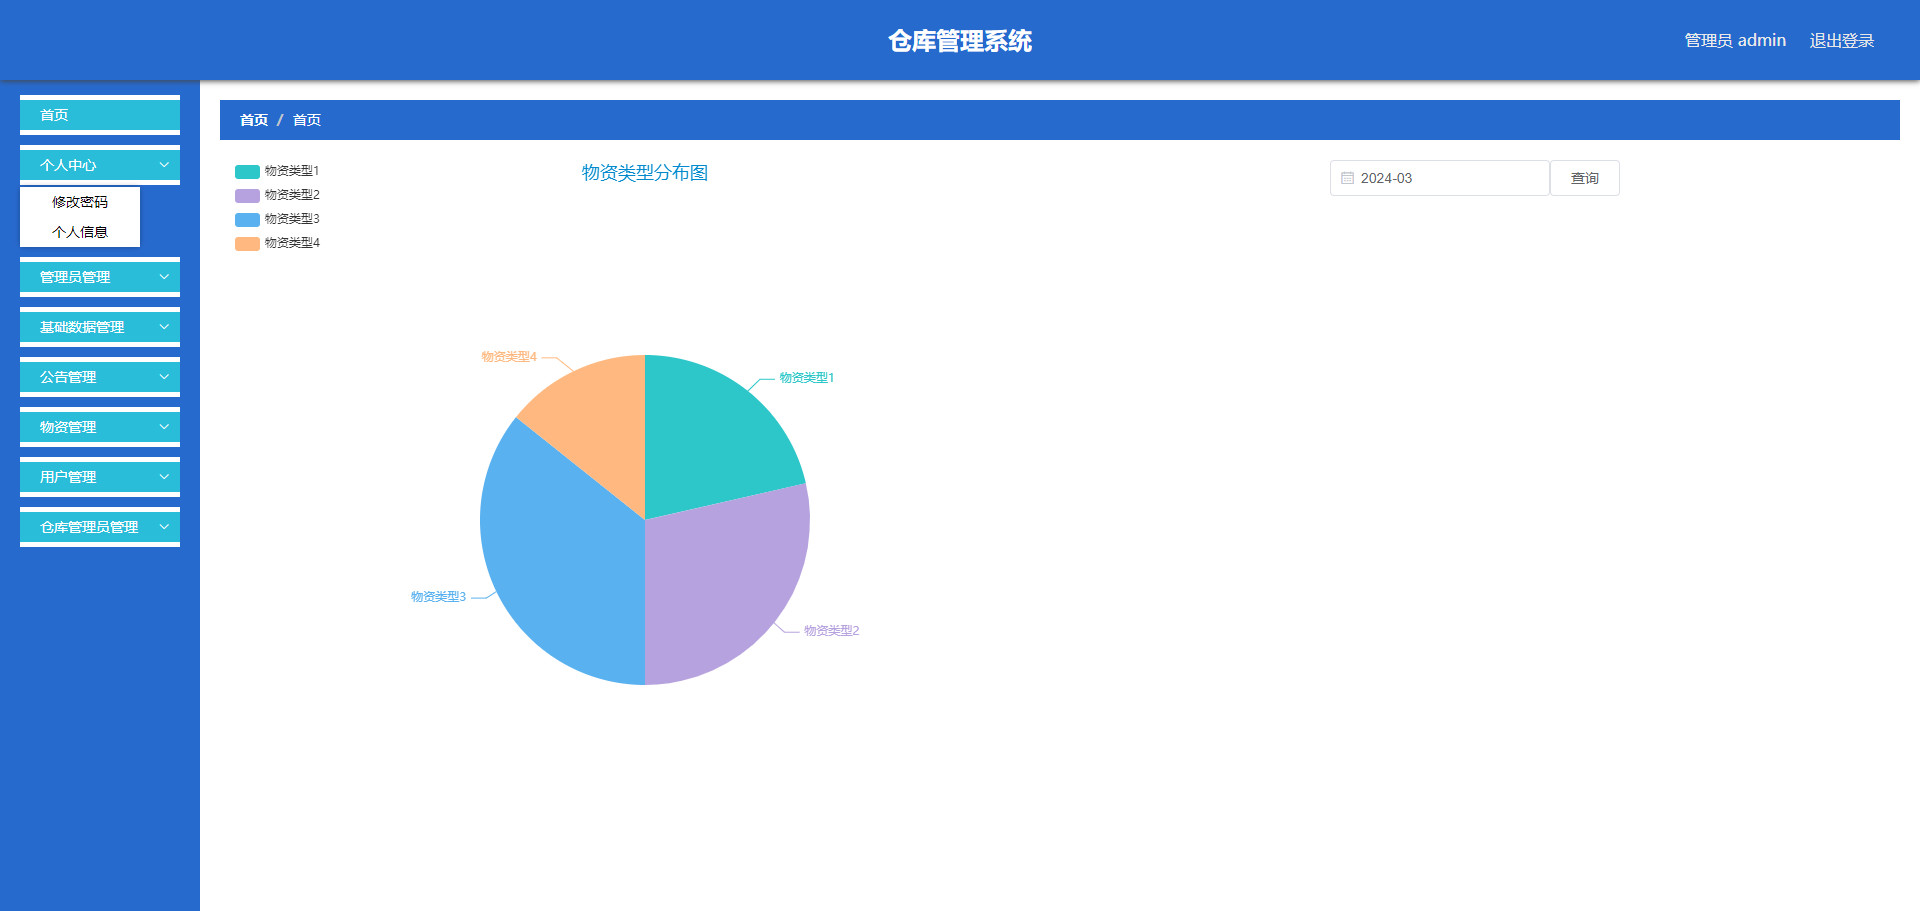Select the 公告管理 menu label
The image size is (1920, 911).
point(68,377)
